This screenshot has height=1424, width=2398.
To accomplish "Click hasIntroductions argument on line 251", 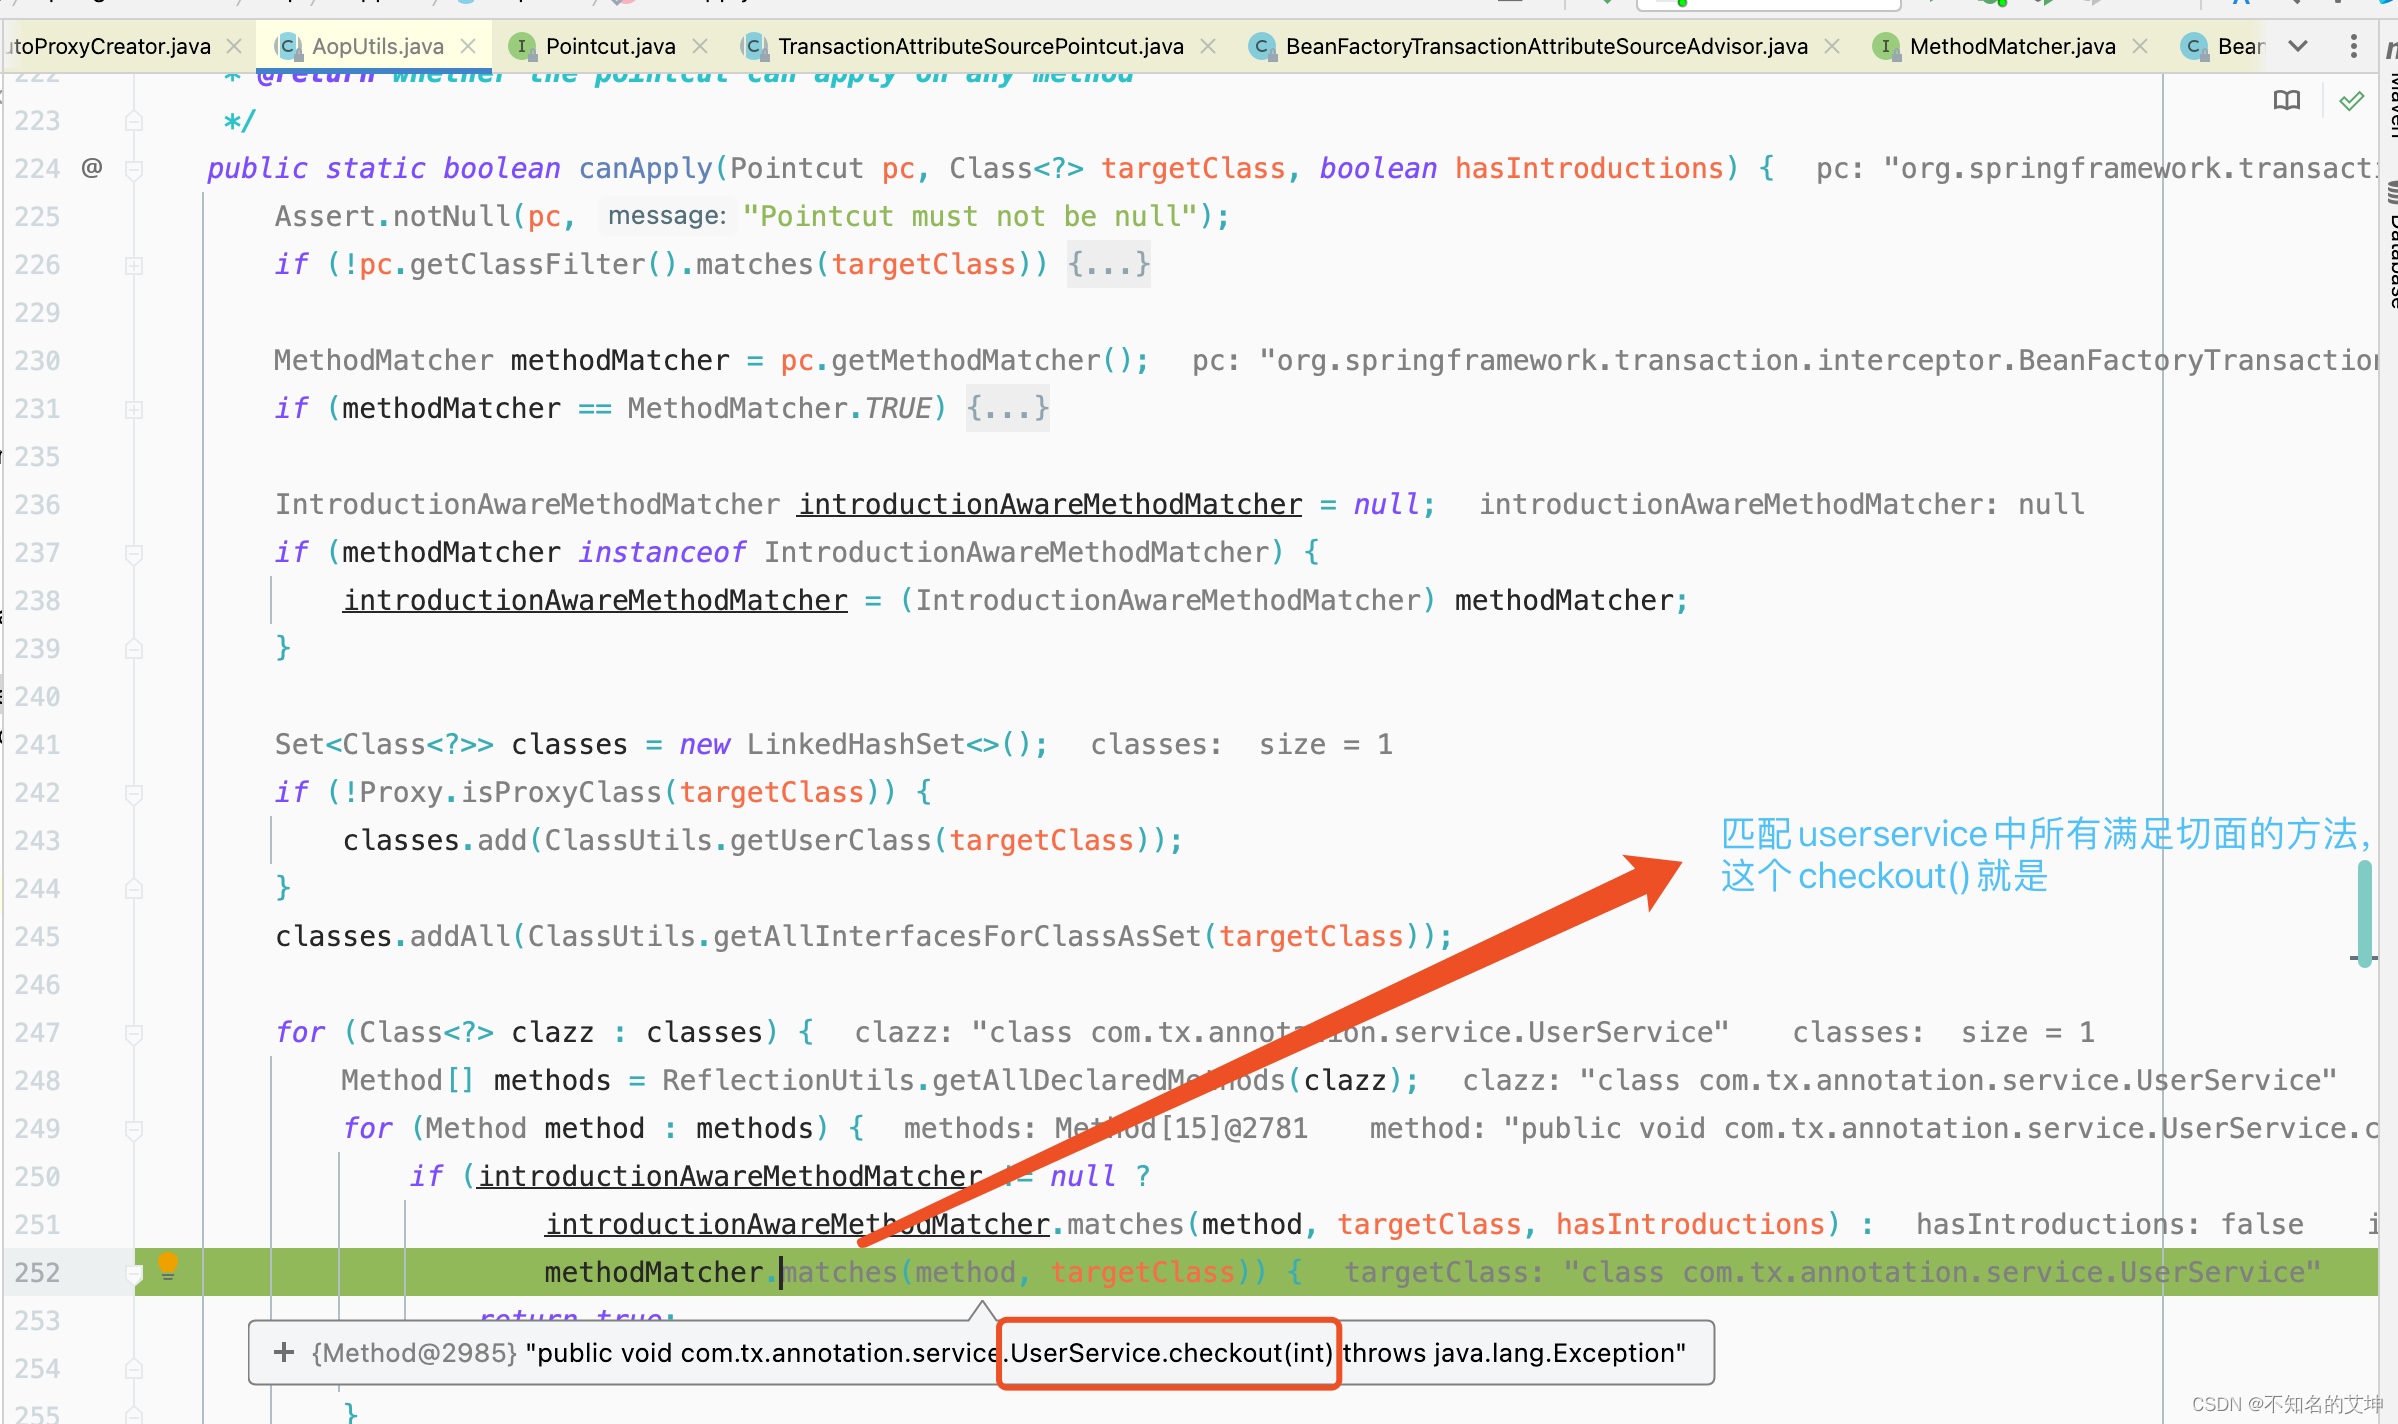I will coord(1690,1224).
